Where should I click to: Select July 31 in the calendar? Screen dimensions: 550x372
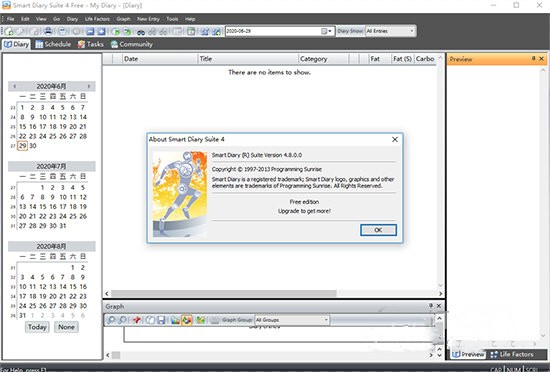(x=63, y=226)
